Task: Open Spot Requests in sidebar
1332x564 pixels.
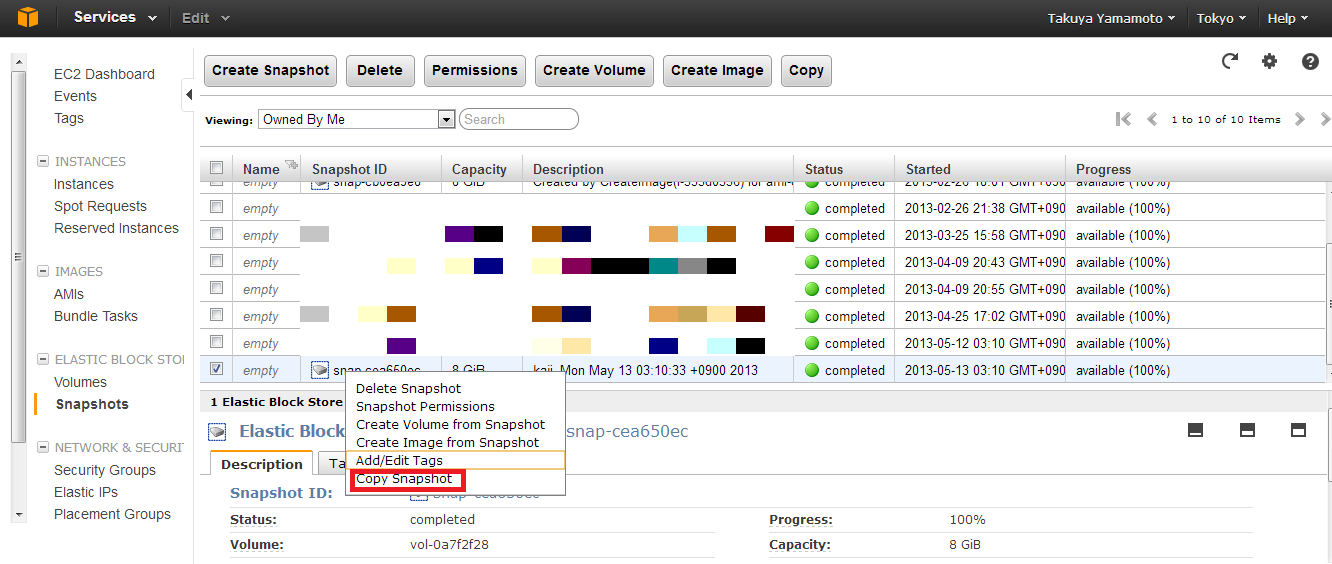Action: click(100, 206)
